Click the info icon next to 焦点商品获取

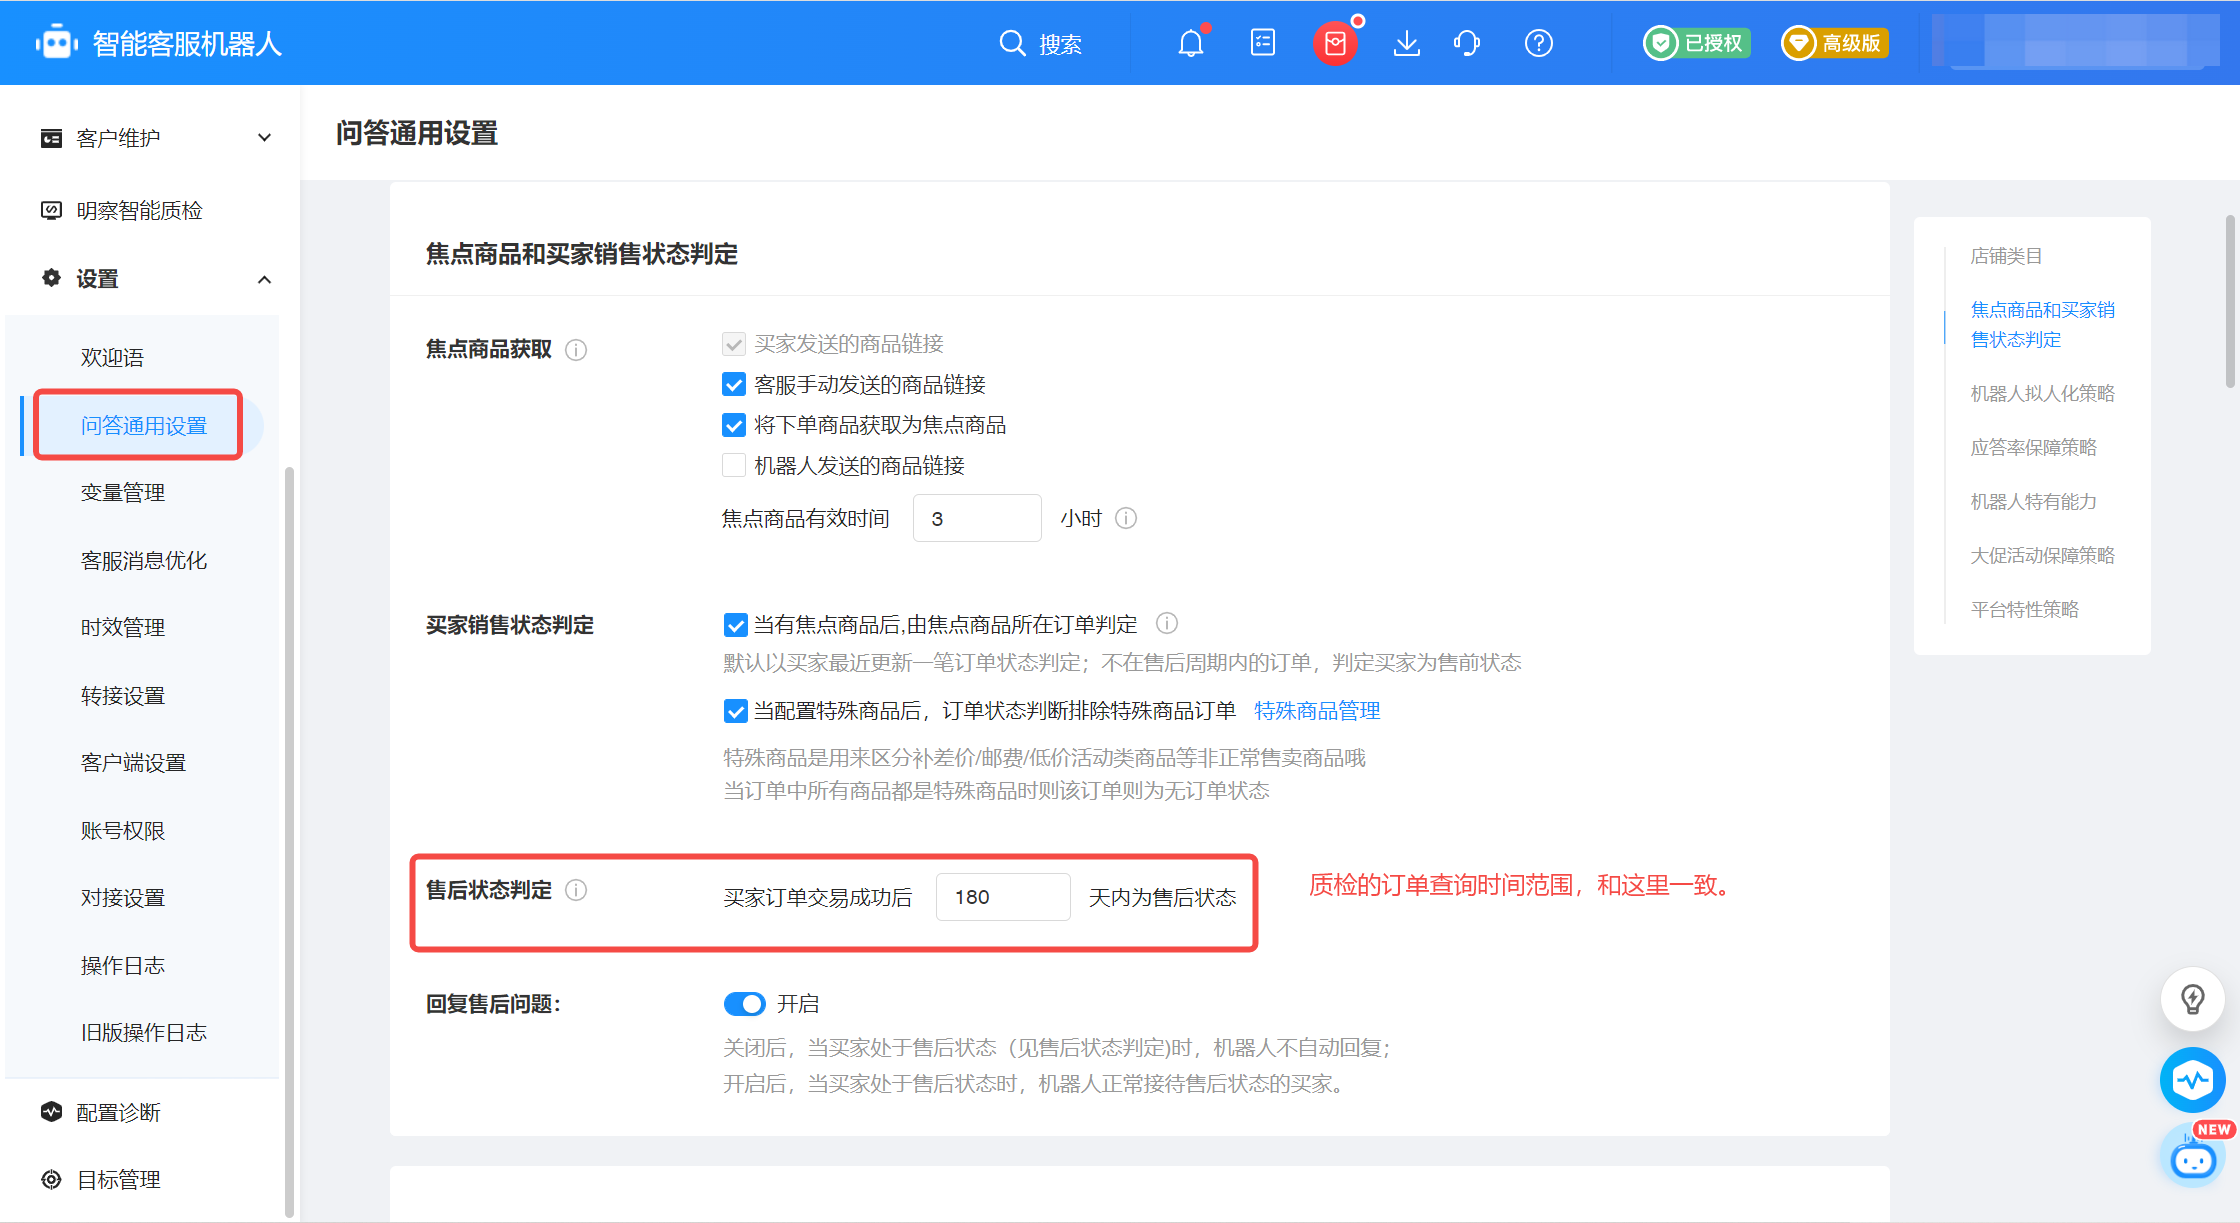576,350
